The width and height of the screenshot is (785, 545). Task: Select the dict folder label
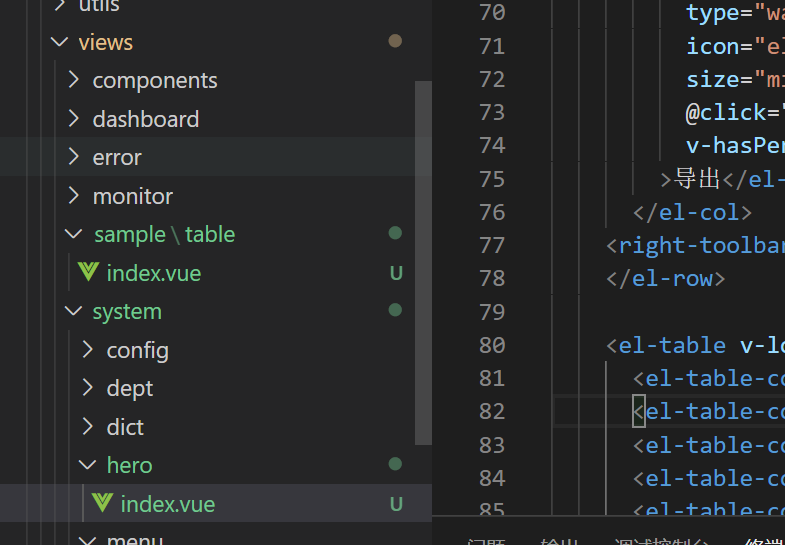point(125,427)
